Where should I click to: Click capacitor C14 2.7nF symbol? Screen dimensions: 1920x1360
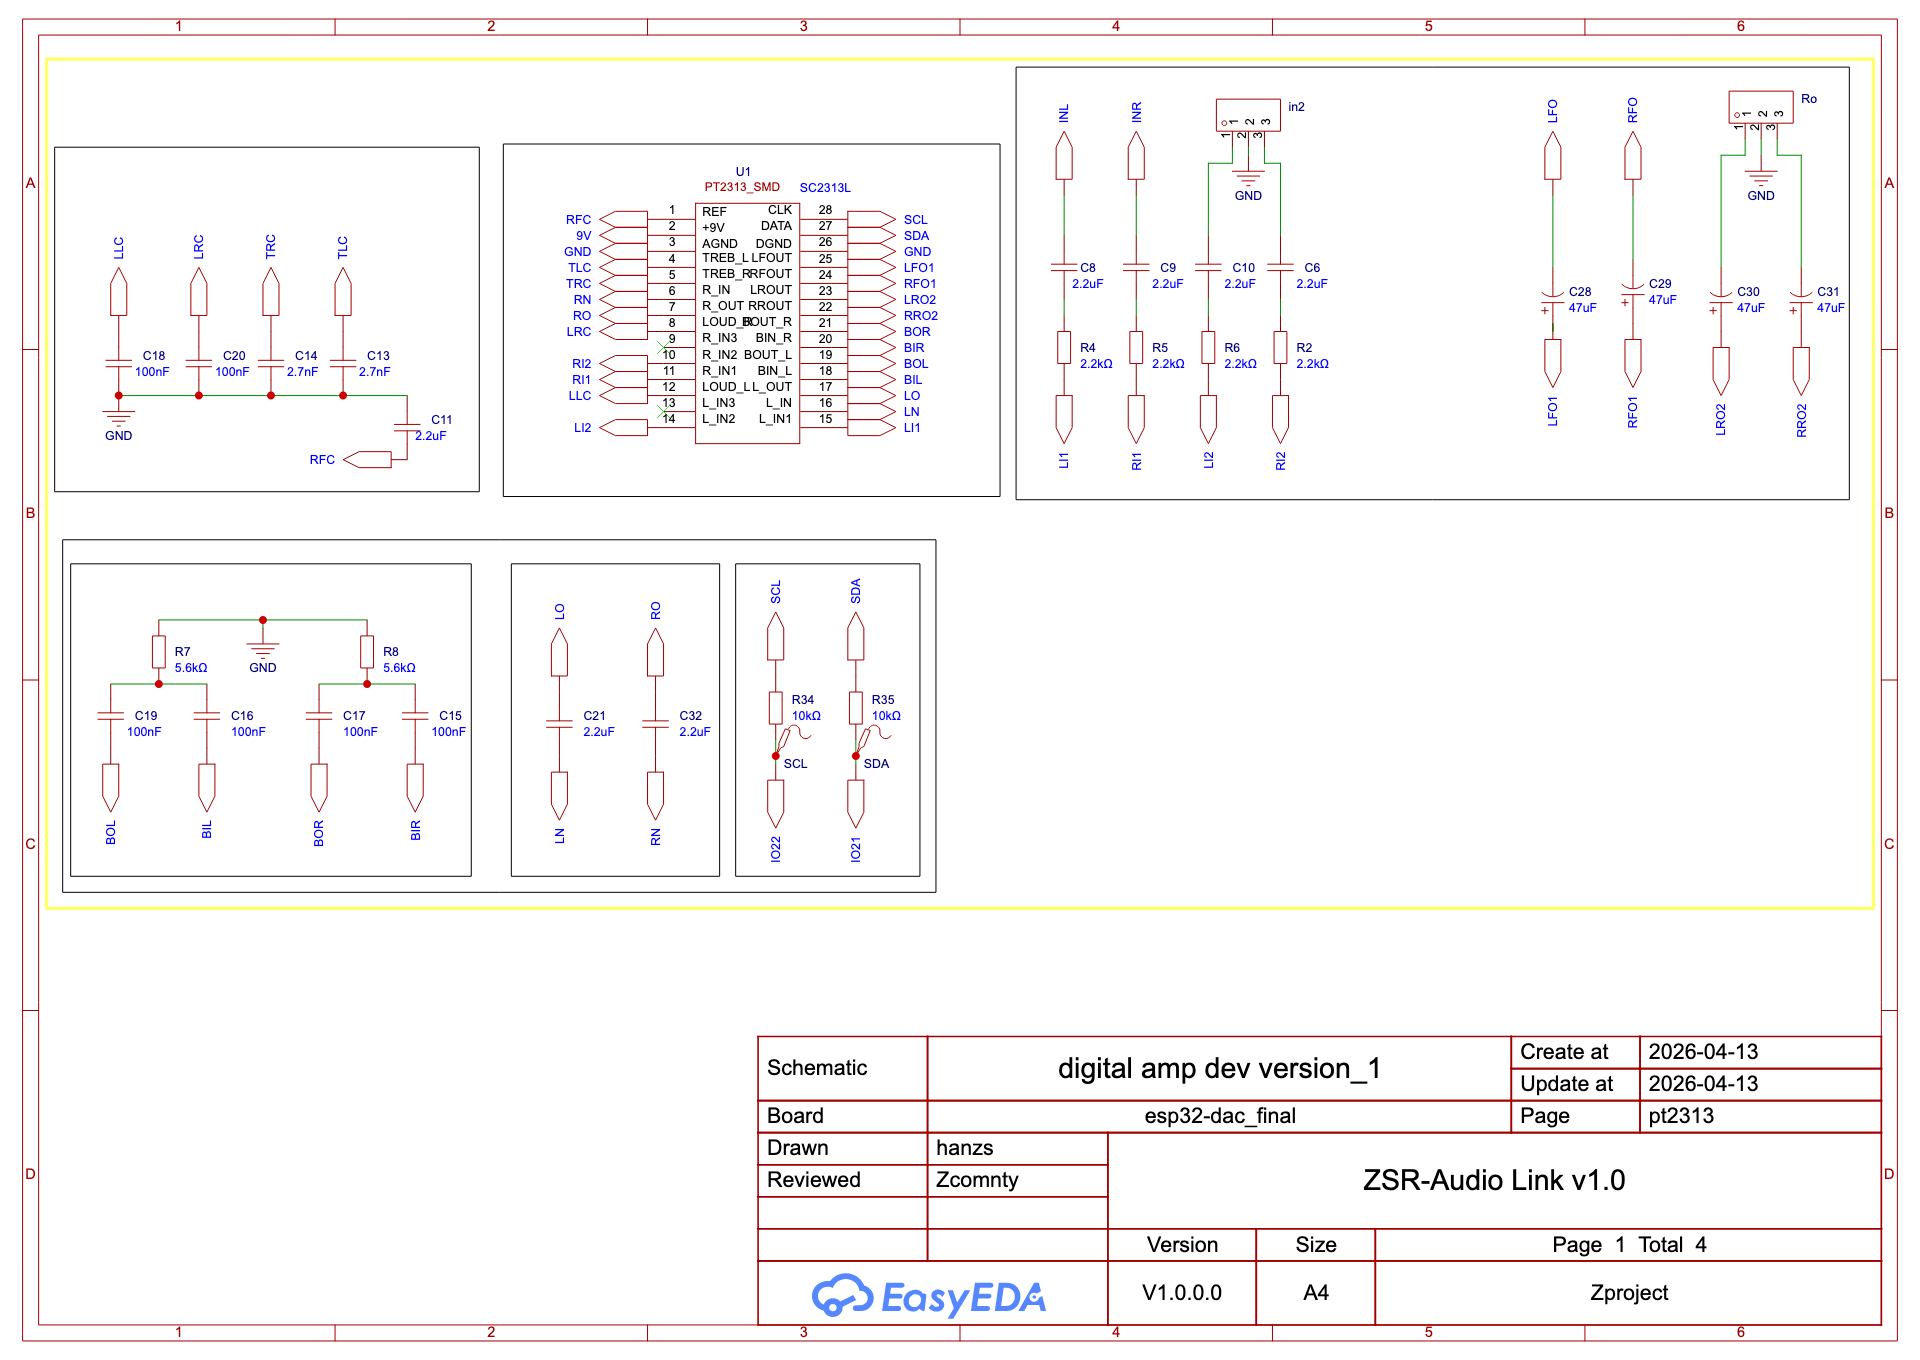click(x=271, y=363)
